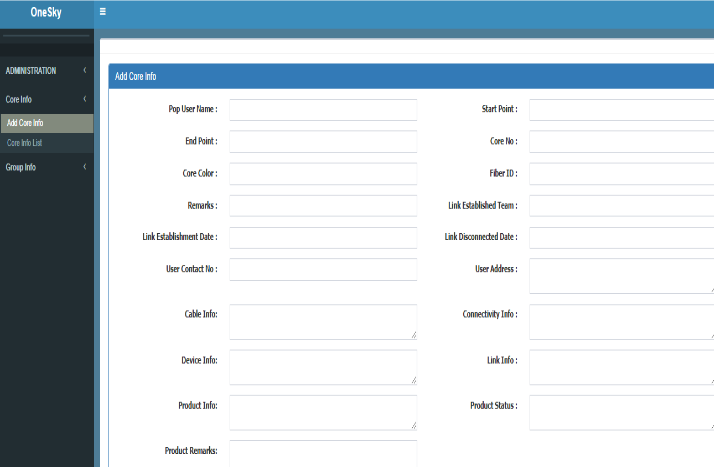This screenshot has height=469, width=714.
Task: Click into the Core Color field
Action: tap(322, 174)
